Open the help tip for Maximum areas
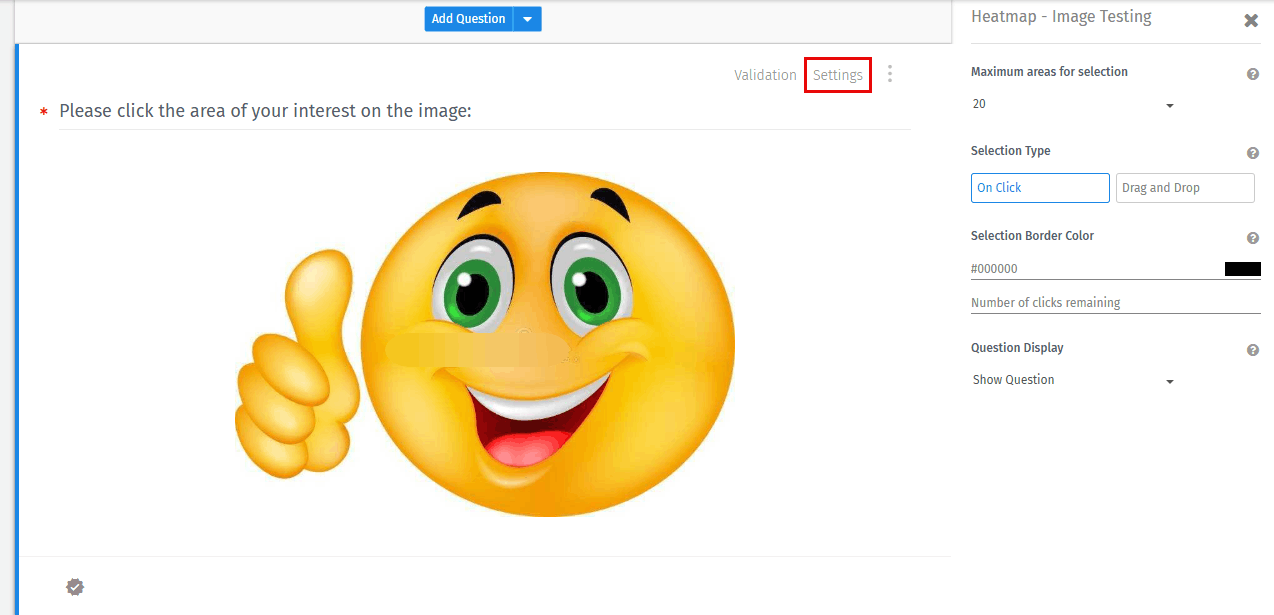Screen dimensions: 1274x615 [1252, 73]
